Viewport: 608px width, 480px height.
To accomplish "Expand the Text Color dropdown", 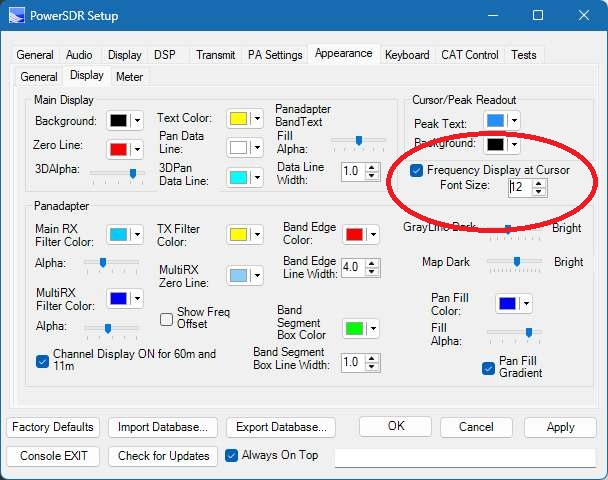I will [257, 118].
